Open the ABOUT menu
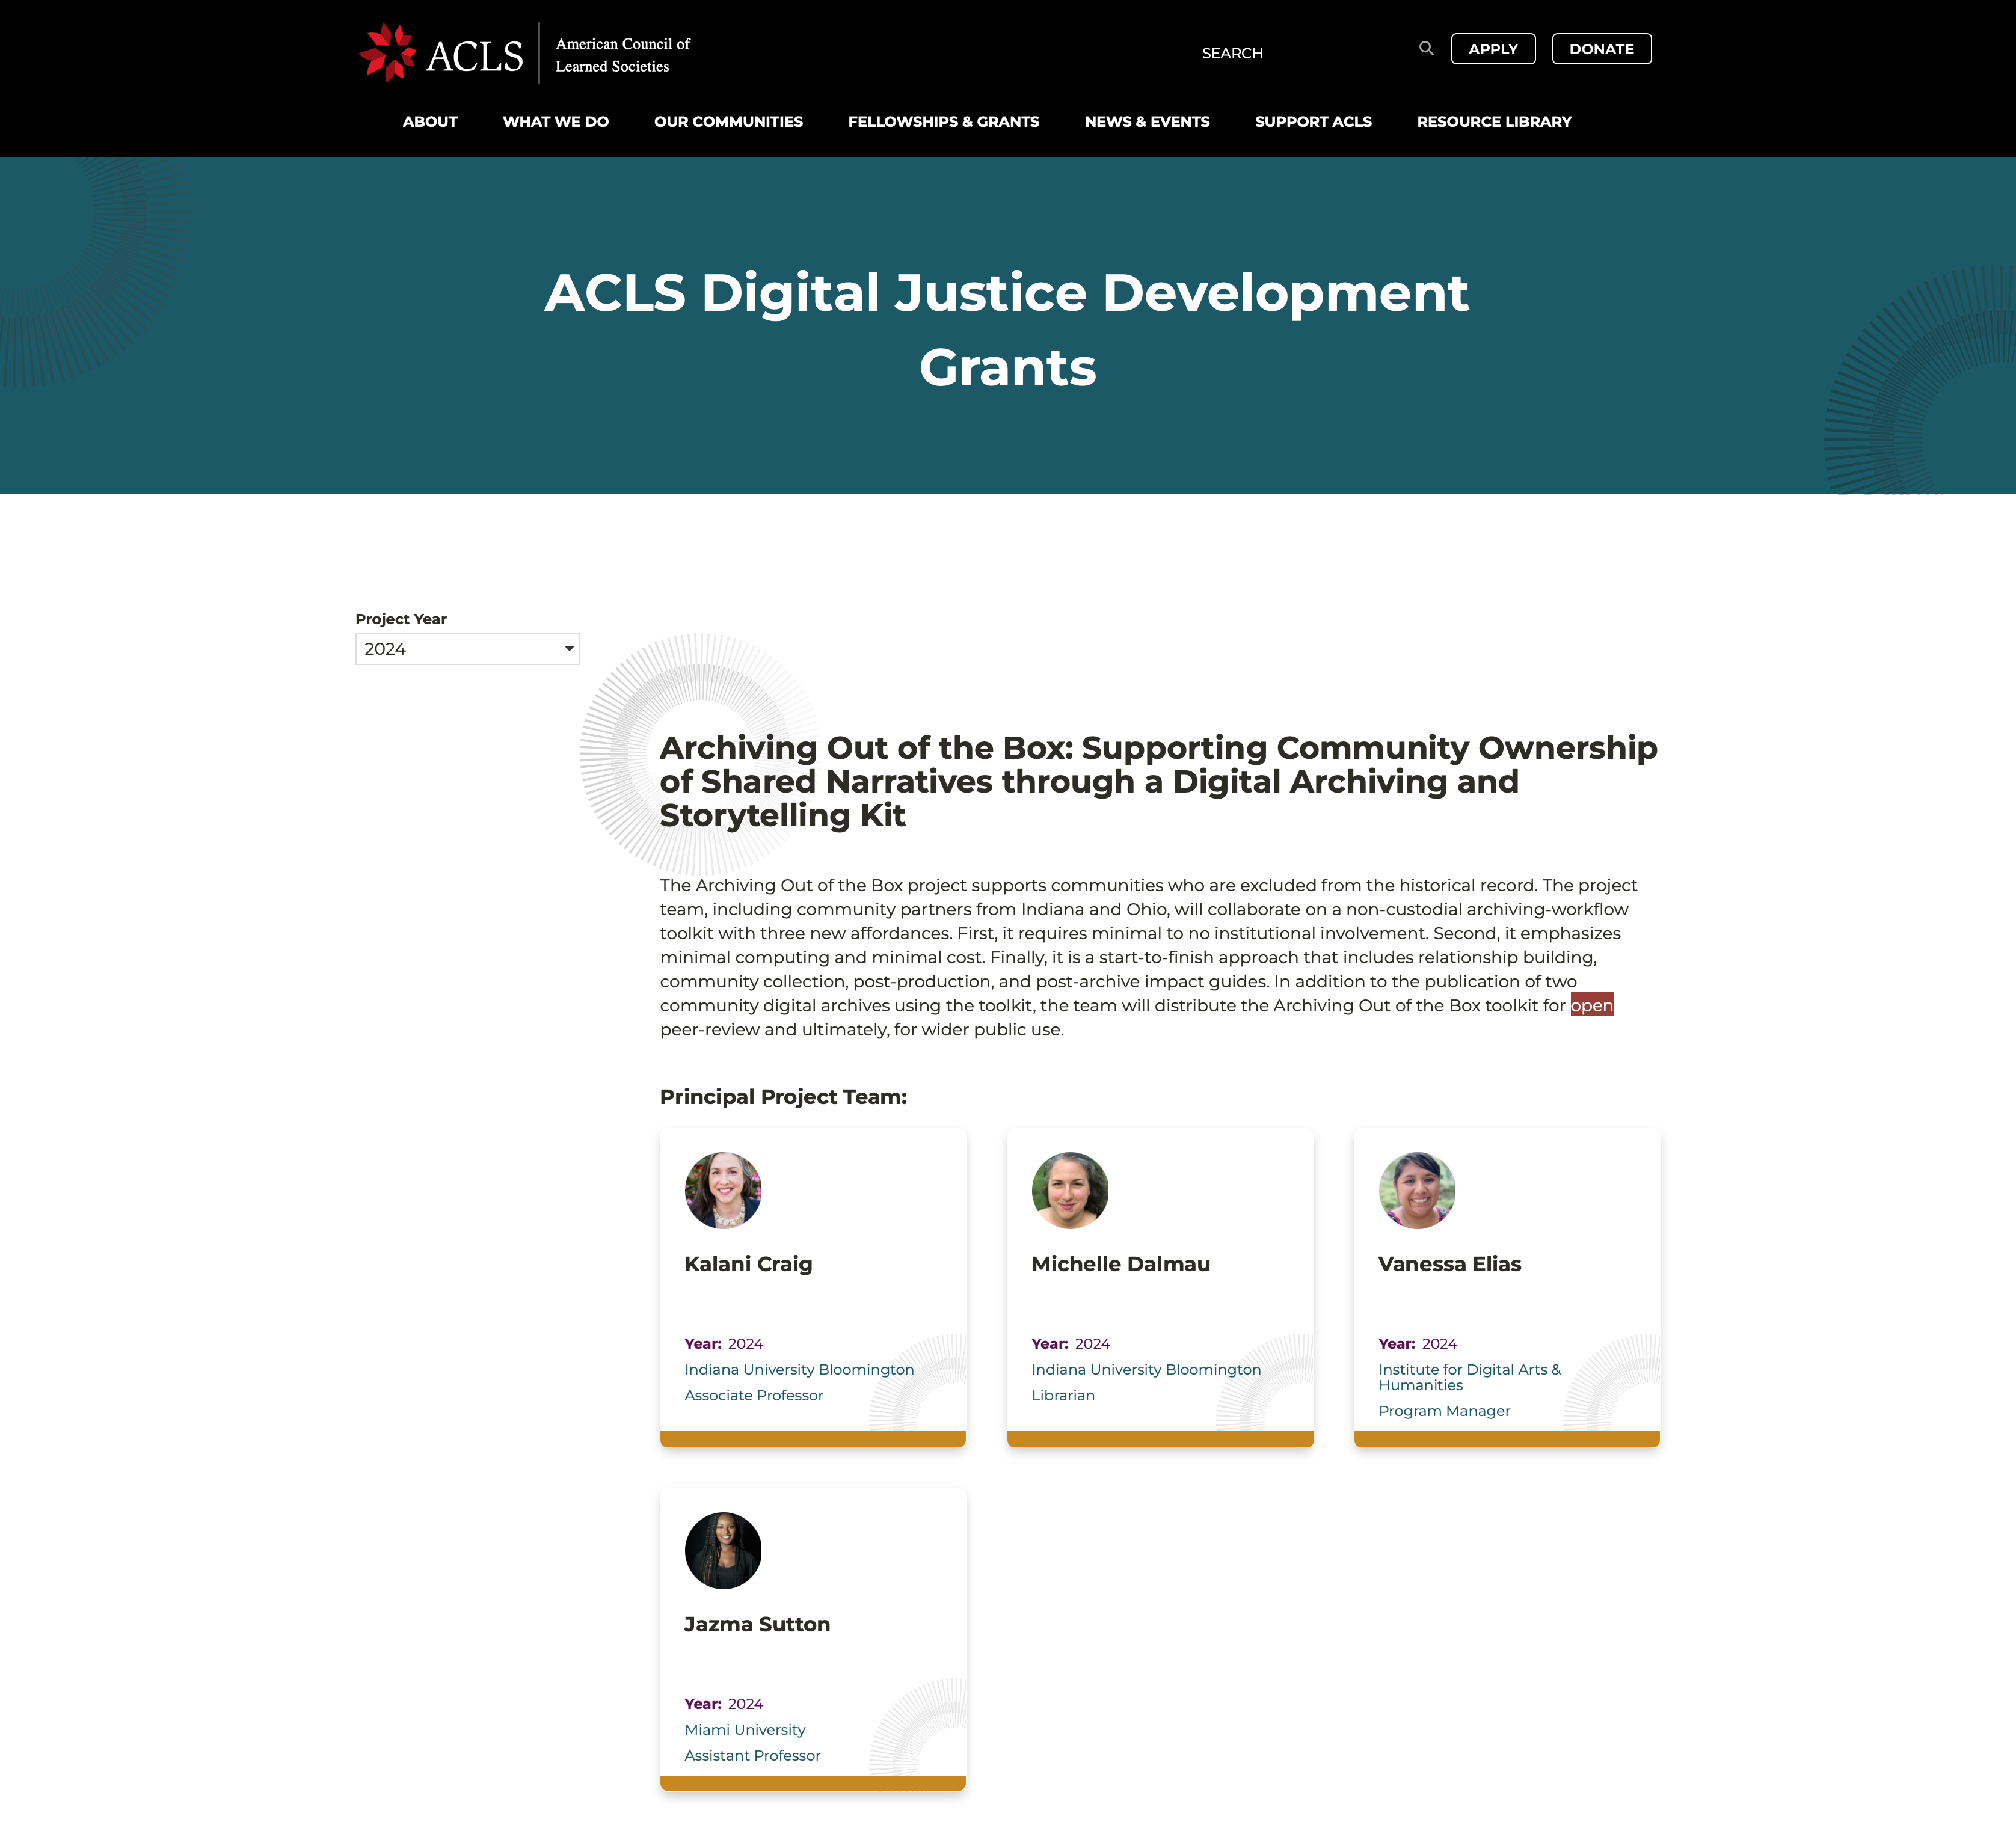2016x1840 pixels. (x=430, y=122)
